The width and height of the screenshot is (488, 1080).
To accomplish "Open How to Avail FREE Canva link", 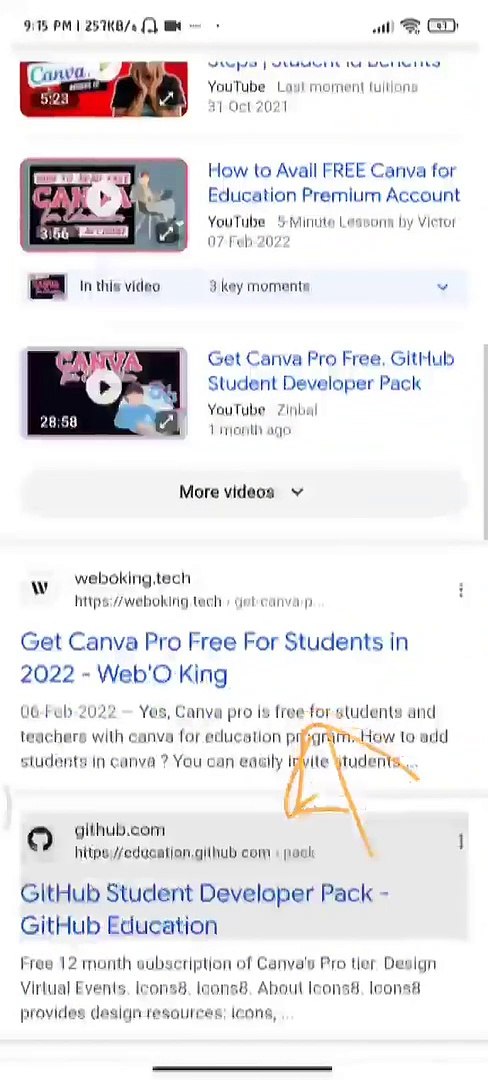I will pos(334,183).
